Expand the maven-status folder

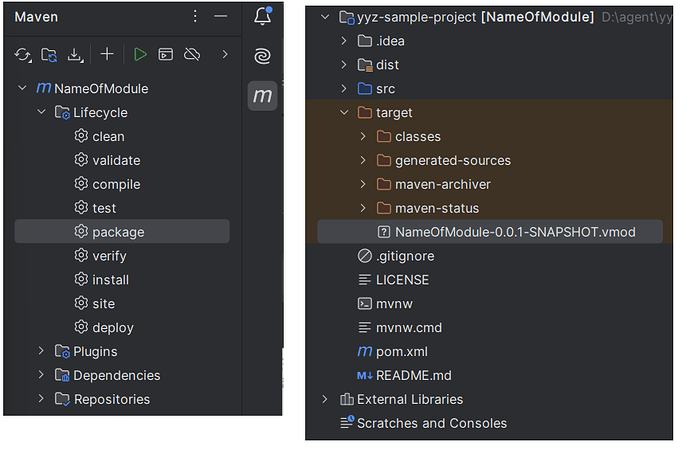pos(363,208)
